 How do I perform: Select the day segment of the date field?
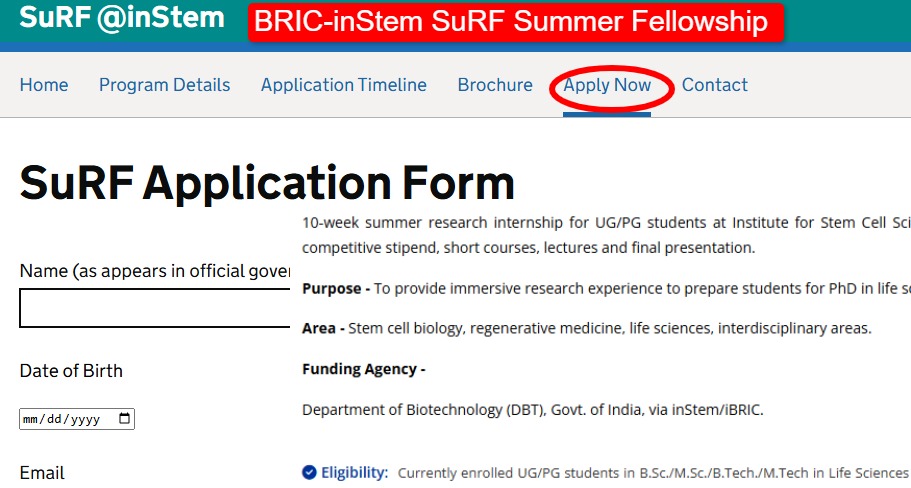[x=55, y=420]
